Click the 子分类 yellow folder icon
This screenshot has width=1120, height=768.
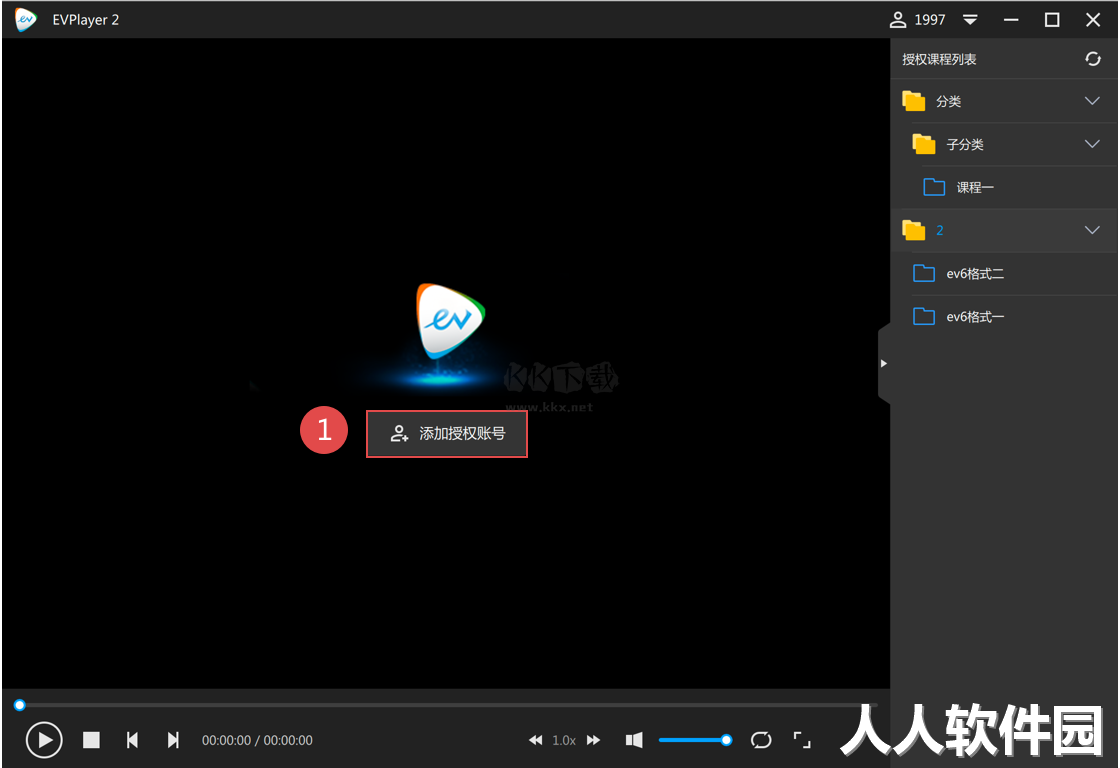pos(924,144)
